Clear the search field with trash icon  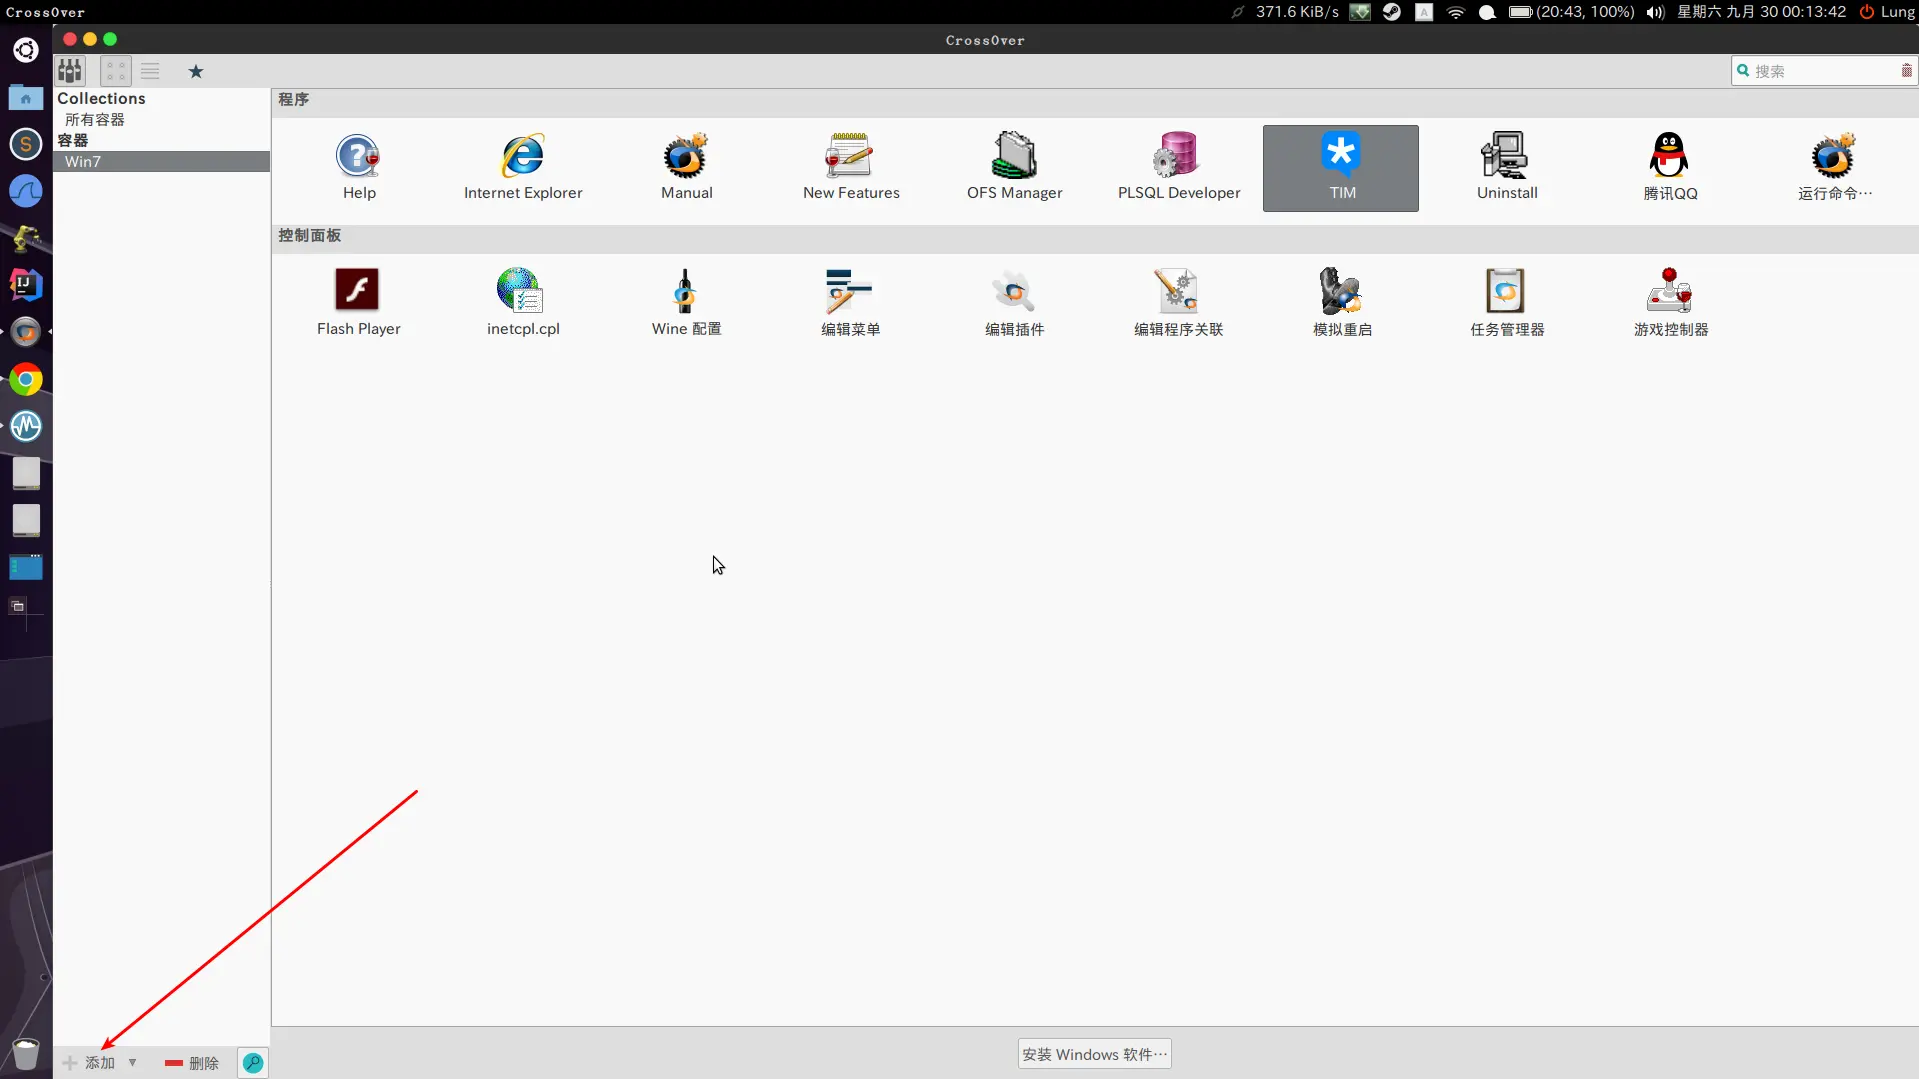click(x=1906, y=71)
